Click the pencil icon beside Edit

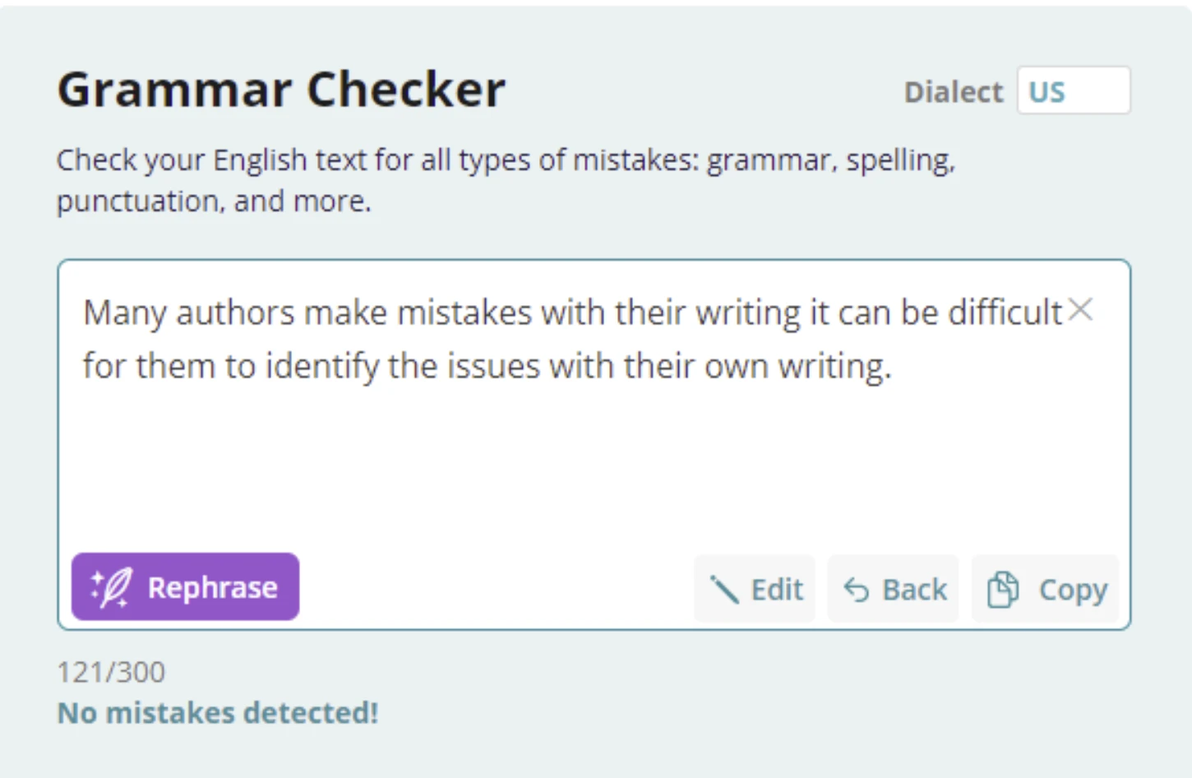click(724, 589)
